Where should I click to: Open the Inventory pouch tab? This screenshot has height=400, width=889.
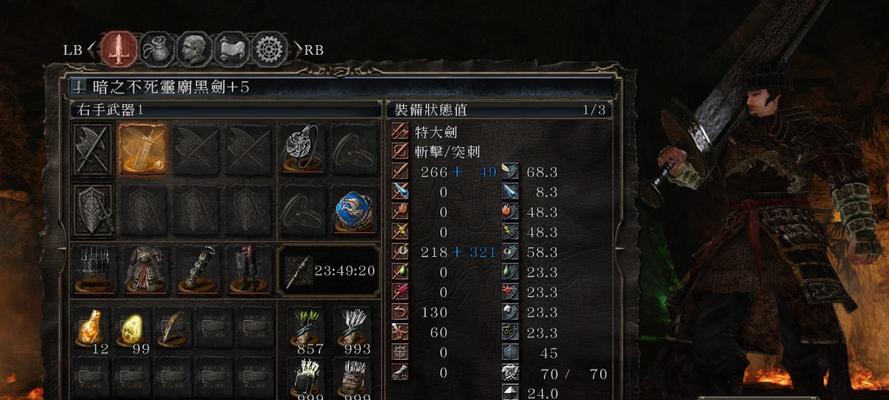click(157, 49)
